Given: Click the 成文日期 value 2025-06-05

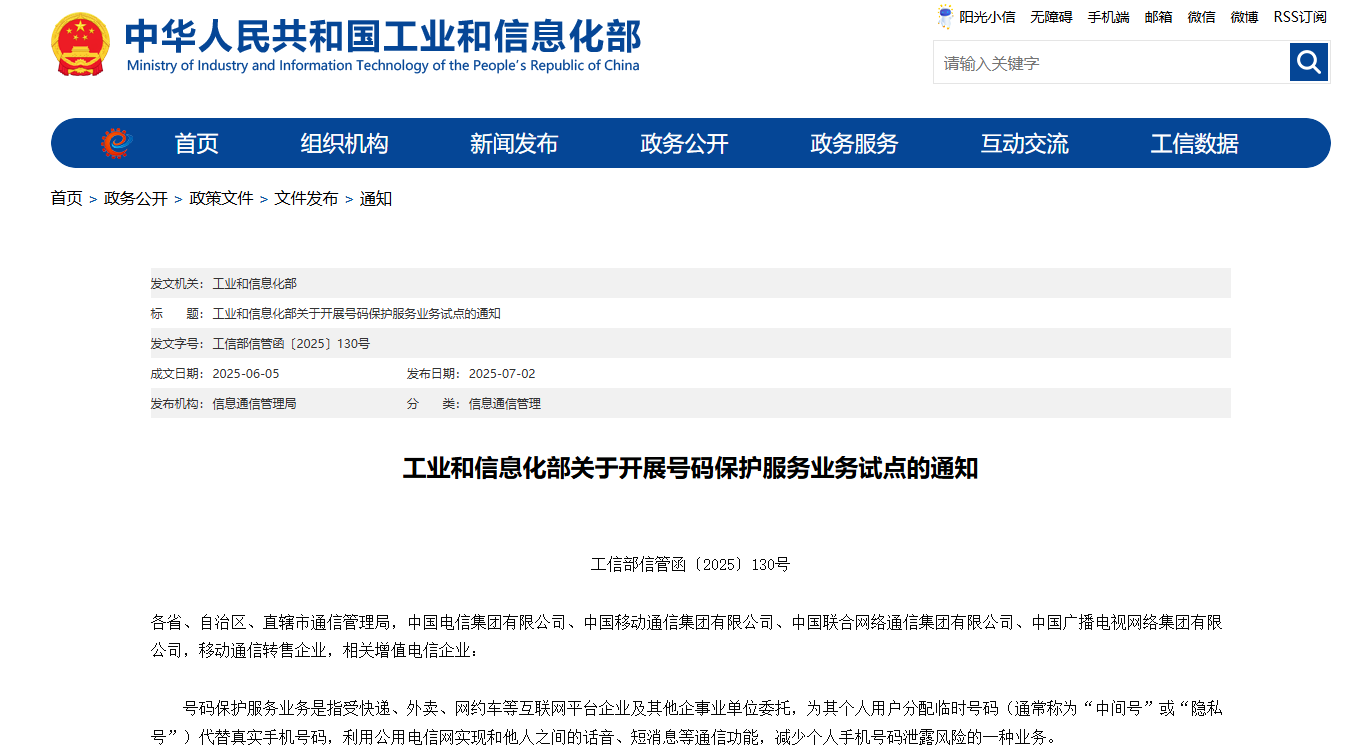Looking at the screenshot, I should pos(246,374).
